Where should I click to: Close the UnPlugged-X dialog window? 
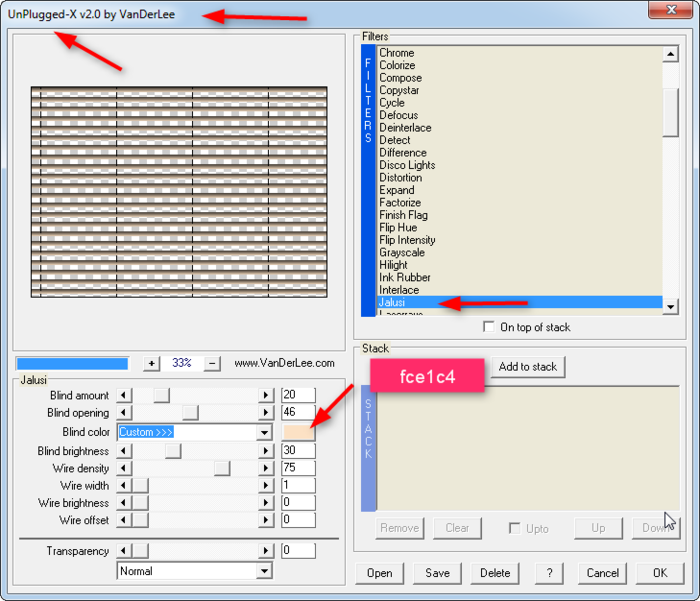(x=671, y=9)
